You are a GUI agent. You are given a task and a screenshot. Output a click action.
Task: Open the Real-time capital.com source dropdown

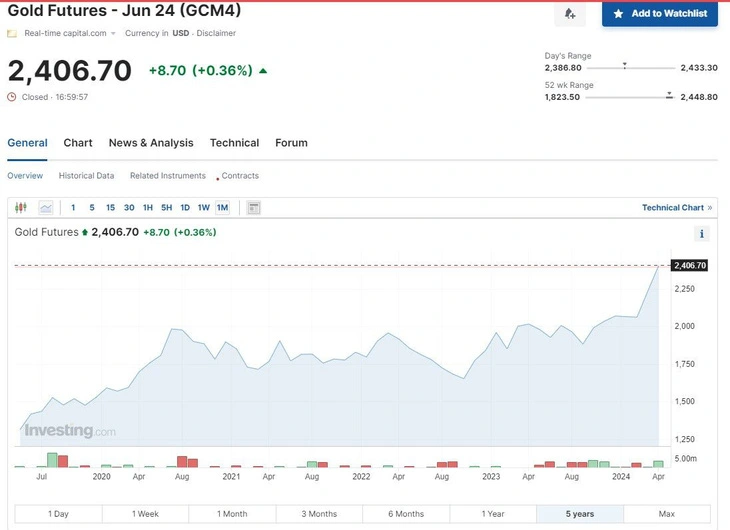point(113,33)
